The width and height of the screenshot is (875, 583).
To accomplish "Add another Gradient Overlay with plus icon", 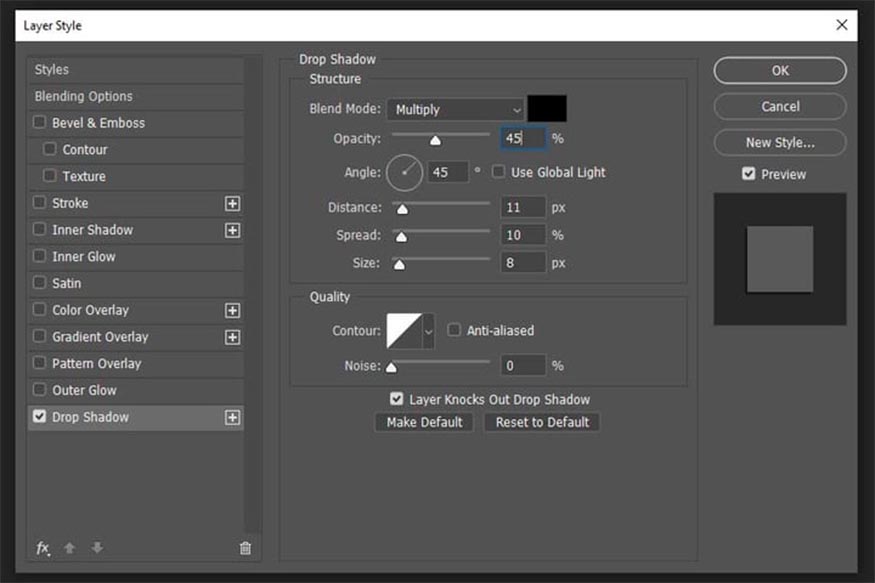I will point(233,338).
